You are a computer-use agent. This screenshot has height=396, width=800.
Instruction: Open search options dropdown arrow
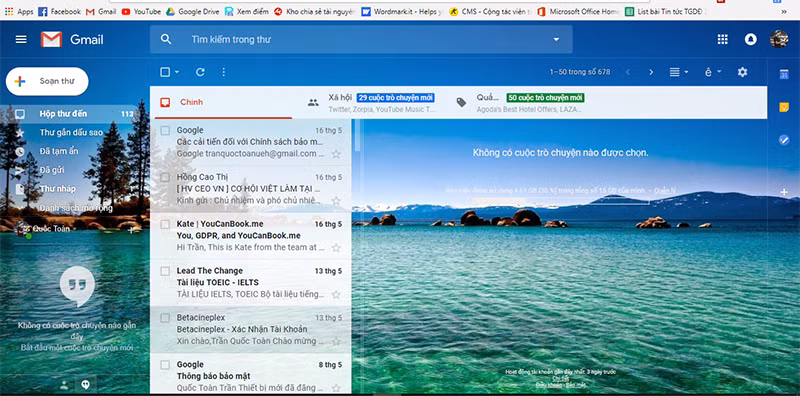(556, 39)
